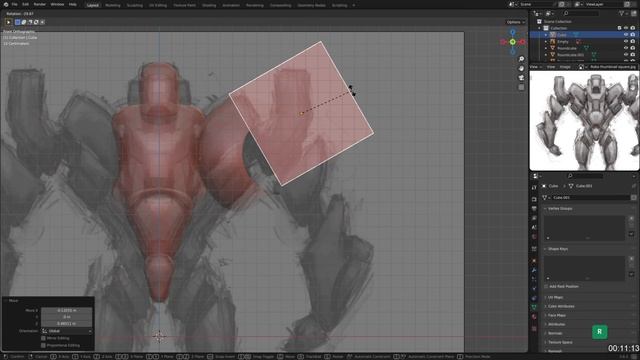Switch to the Layout workspace tab

tap(93, 5)
